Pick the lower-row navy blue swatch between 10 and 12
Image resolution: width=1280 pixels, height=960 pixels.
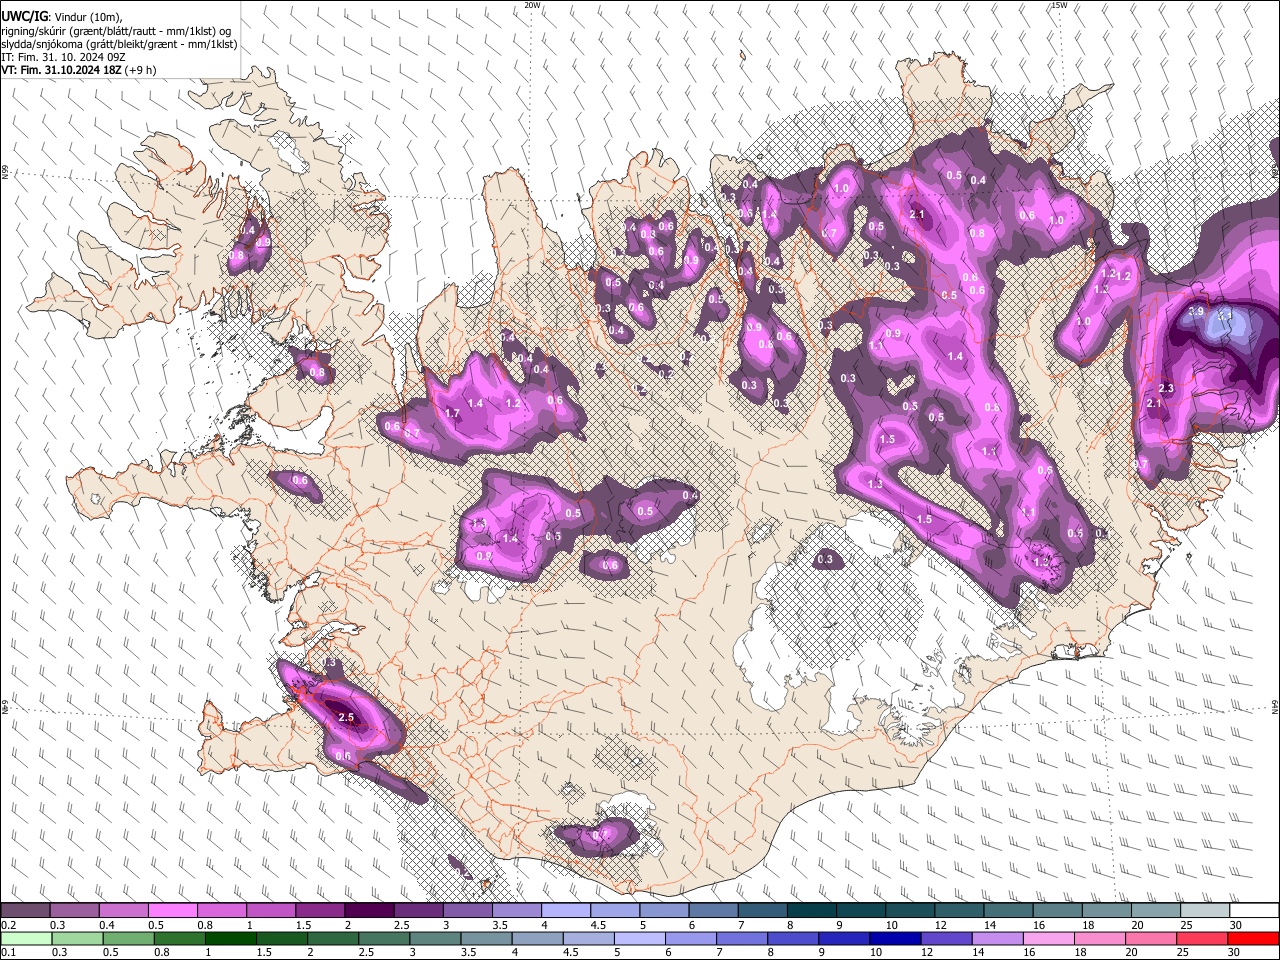click(895, 938)
